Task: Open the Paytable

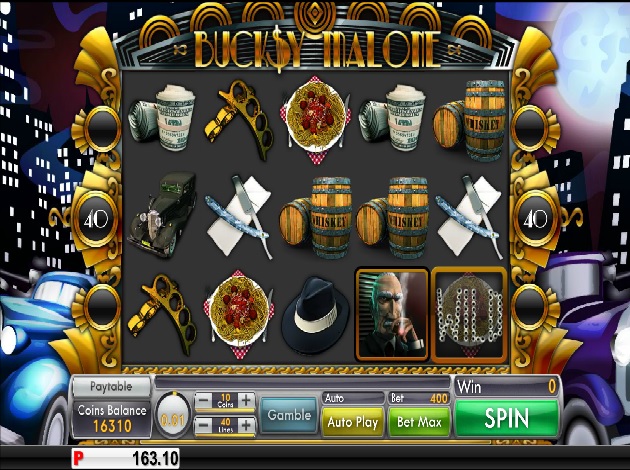Action: click(111, 387)
